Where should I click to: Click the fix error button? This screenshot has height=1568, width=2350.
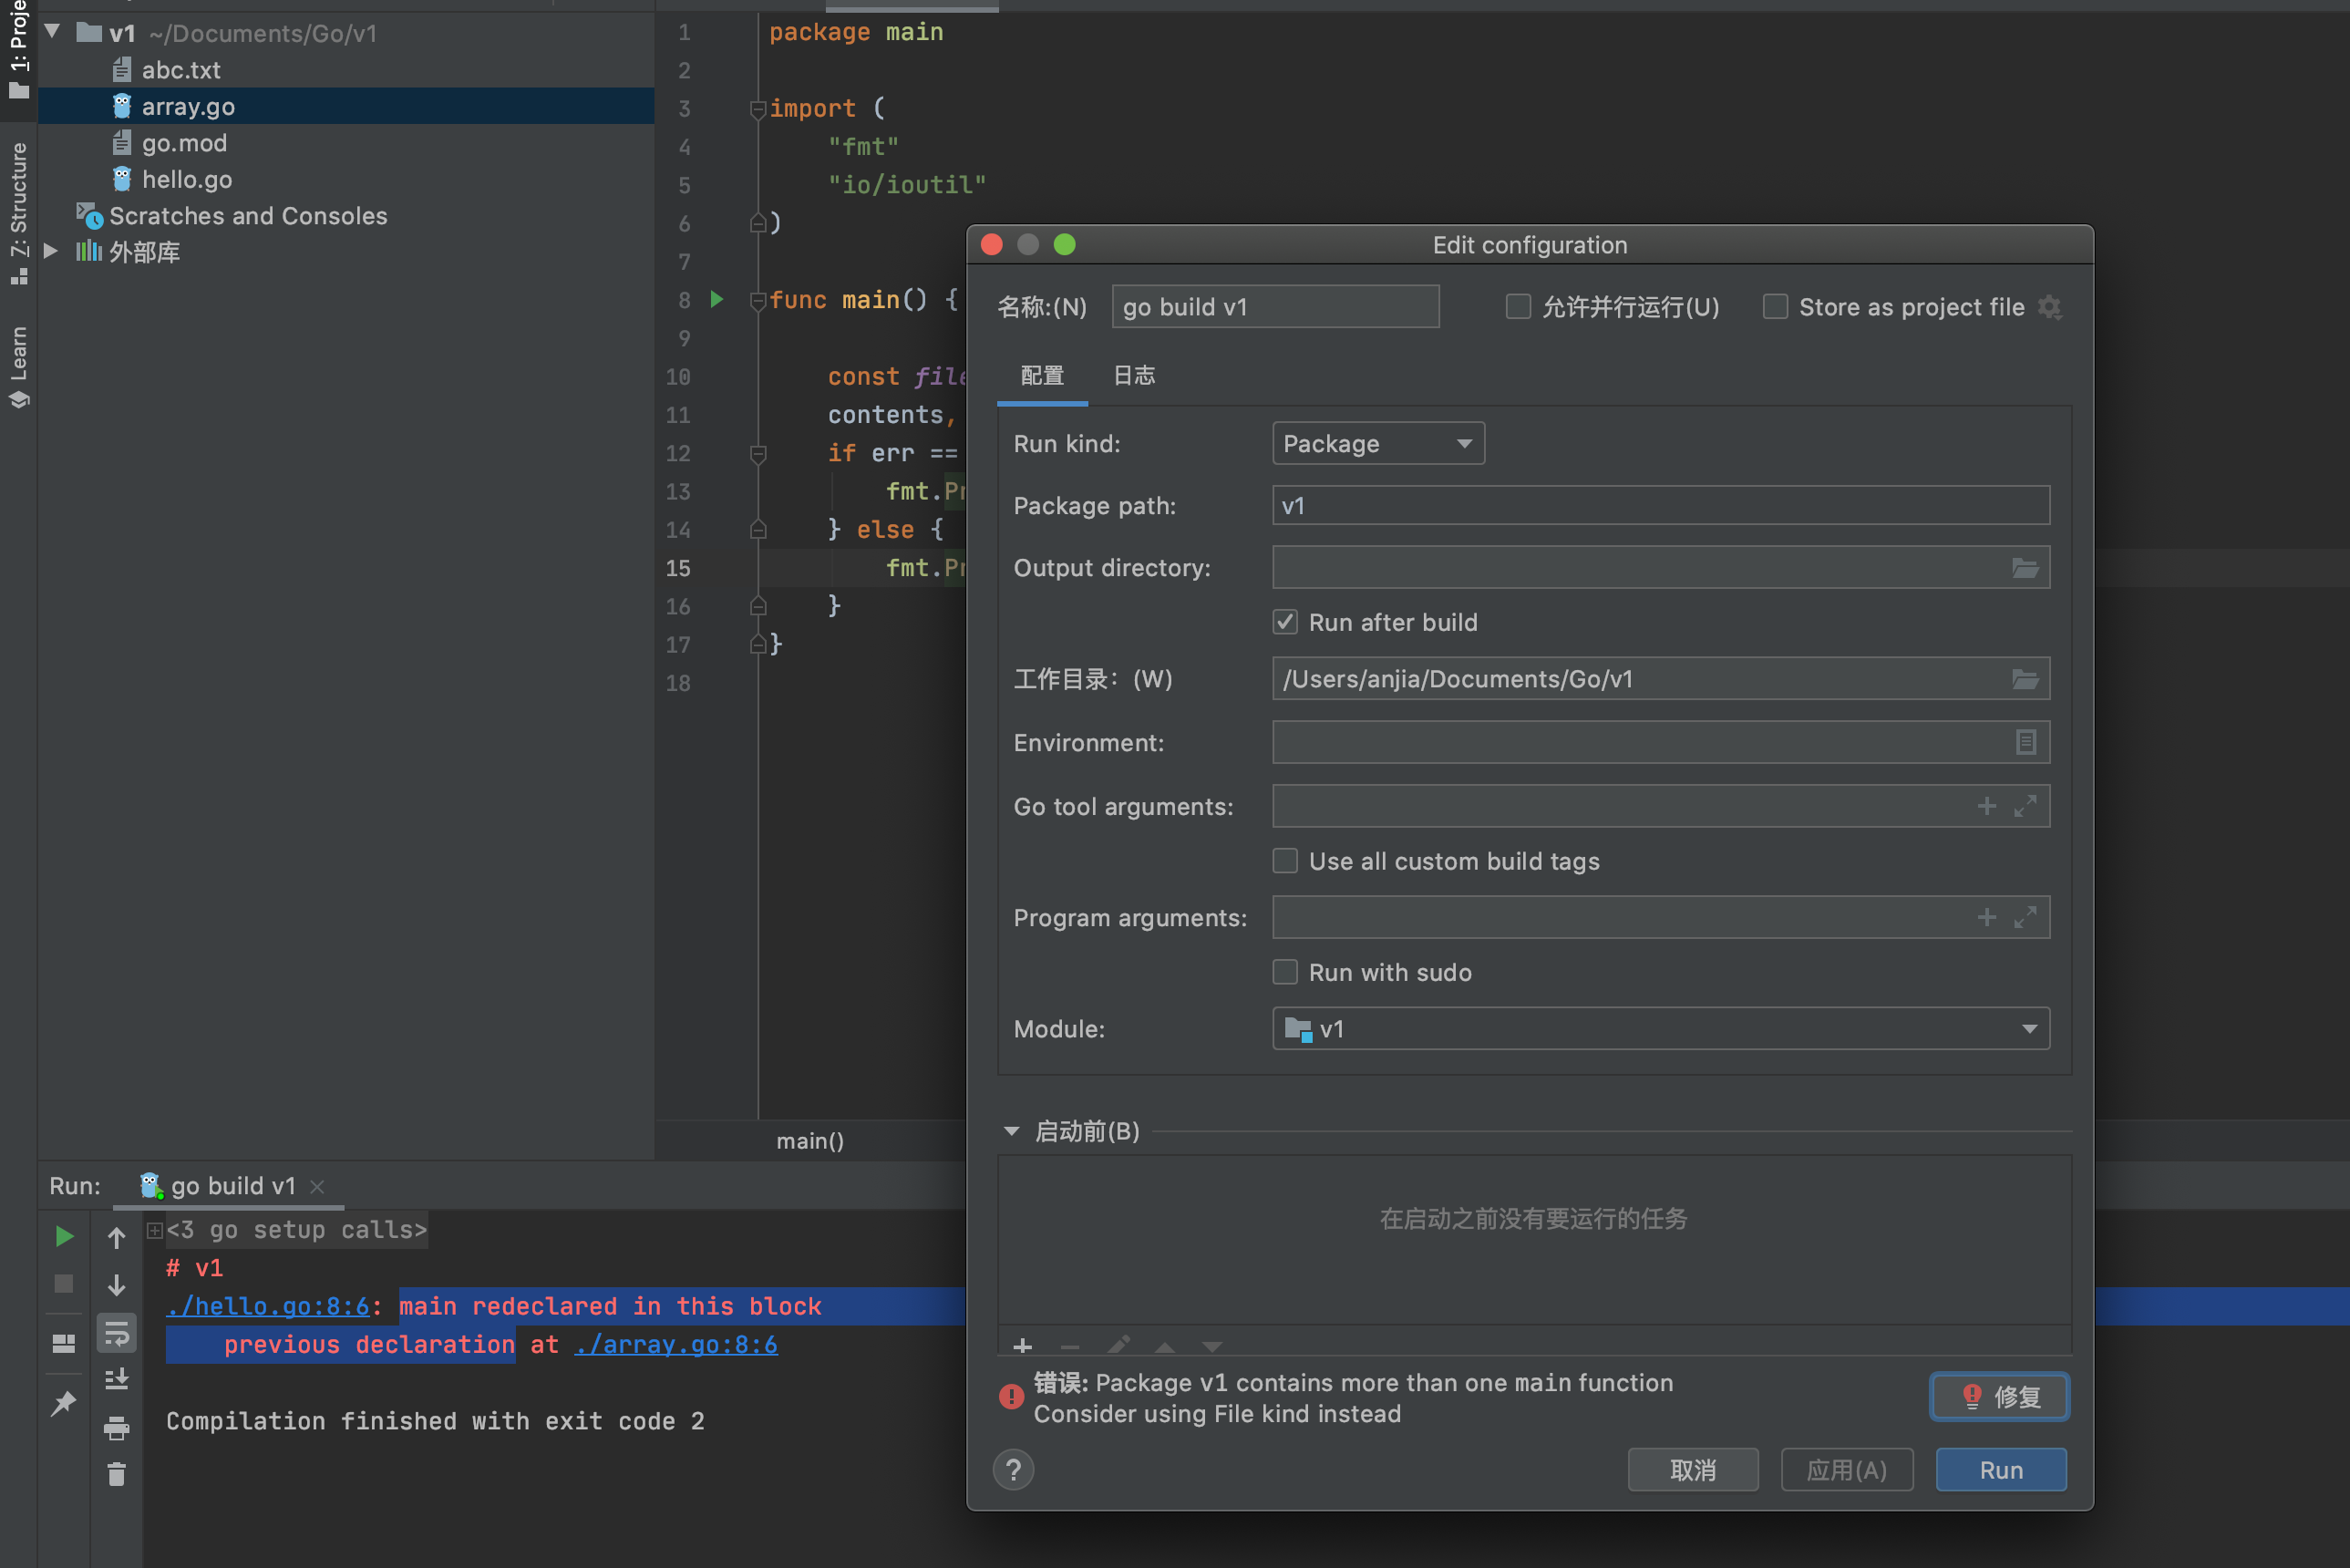2000,1396
